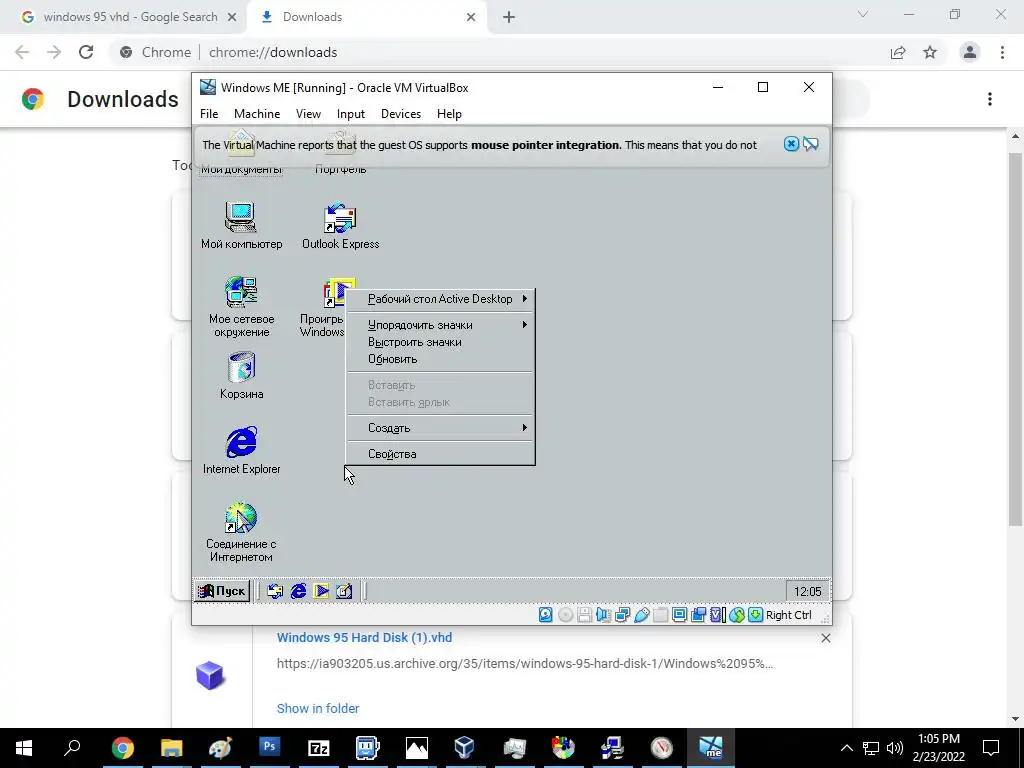Click Show in folder link
This screenshot has height=768, width=1024.
point(318,708)
